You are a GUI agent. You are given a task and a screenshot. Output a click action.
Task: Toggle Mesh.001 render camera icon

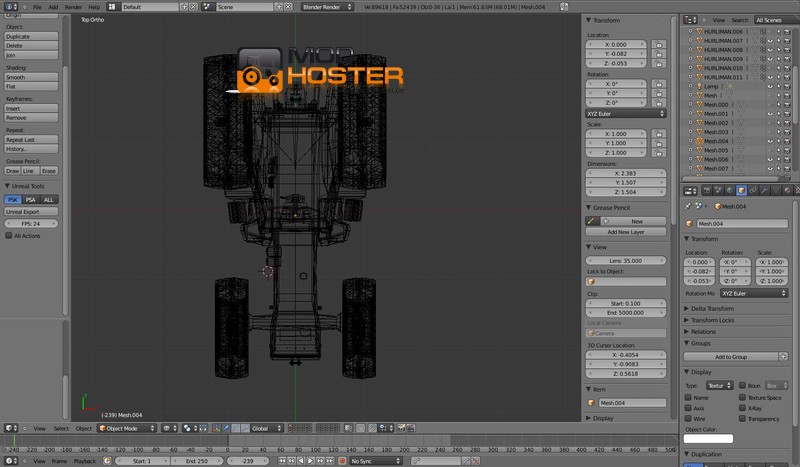[x=787, y=114]
